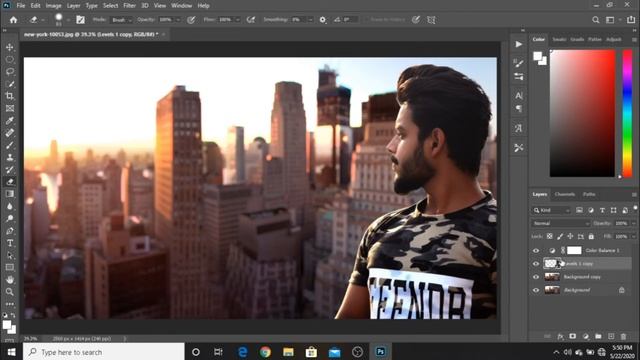Toggle lock position icon
The width and height of the screenshot is (640, 360).
(x=570, y=236)
